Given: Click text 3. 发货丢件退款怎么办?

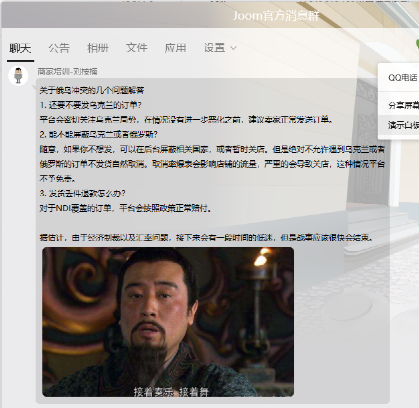Looking at the screenshot, I should pyautogui.click(x=82, y=193).
